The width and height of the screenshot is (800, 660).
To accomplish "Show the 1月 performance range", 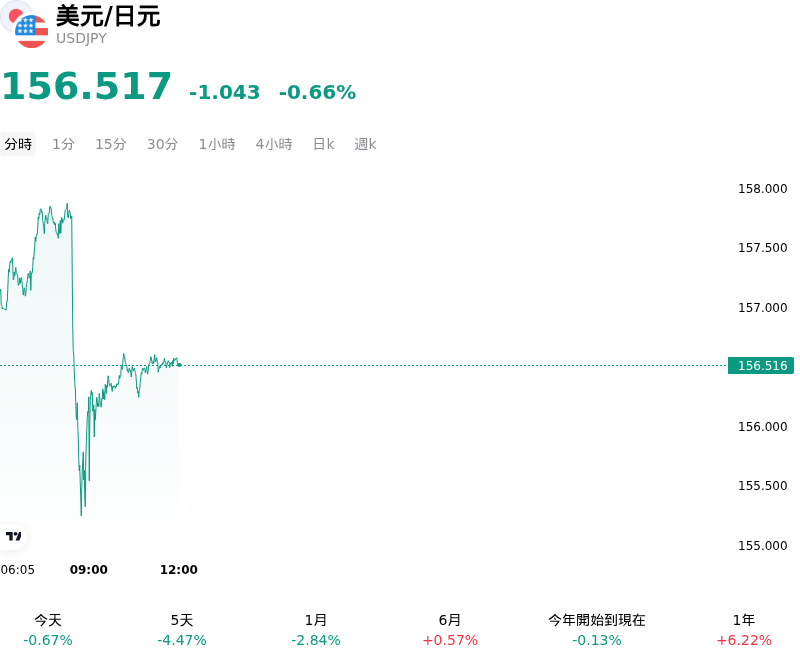I will [x=316, y=630].
